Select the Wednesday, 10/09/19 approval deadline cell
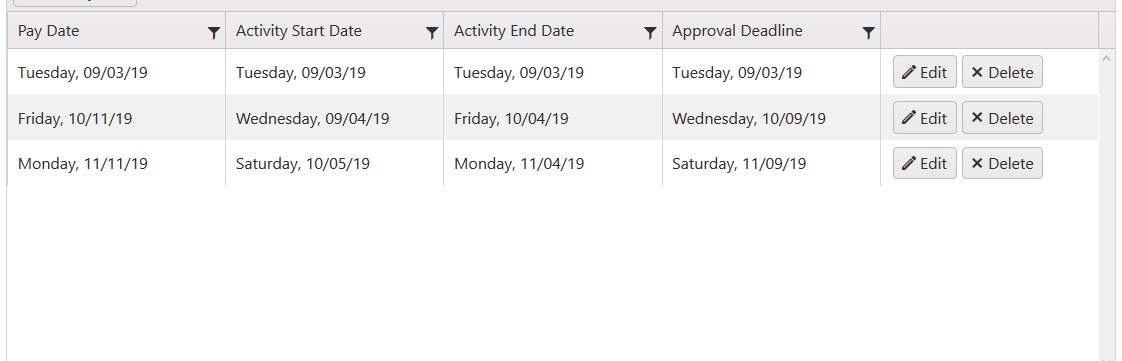This screenshot has height=361, width=1122. click(771, 118)
